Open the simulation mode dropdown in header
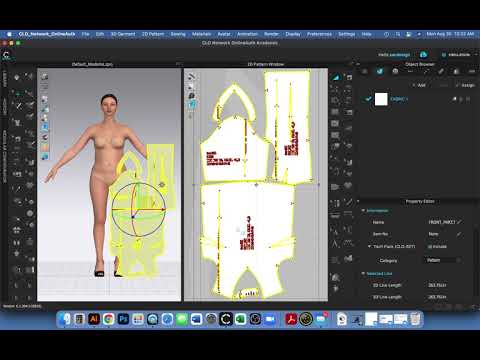Viewport: 480px width, 360px height. click(460, 55)
